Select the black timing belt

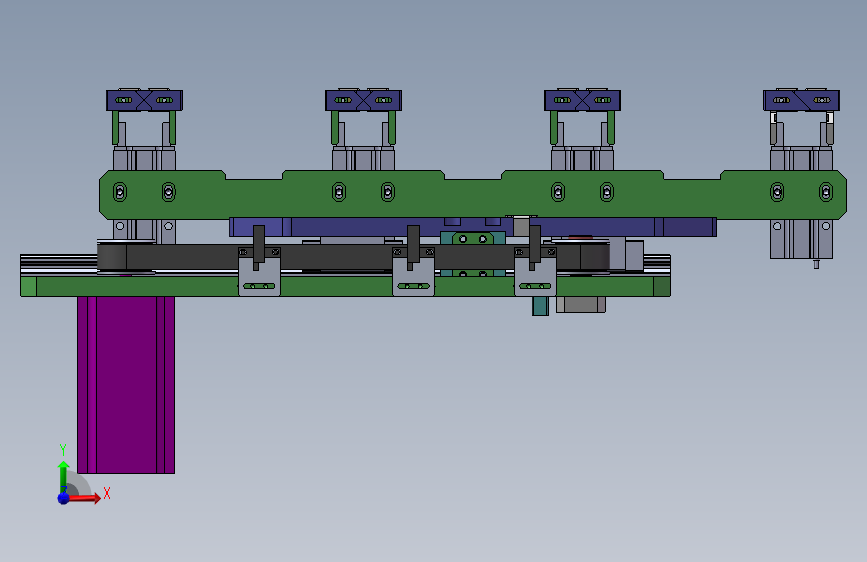(354, 257)
